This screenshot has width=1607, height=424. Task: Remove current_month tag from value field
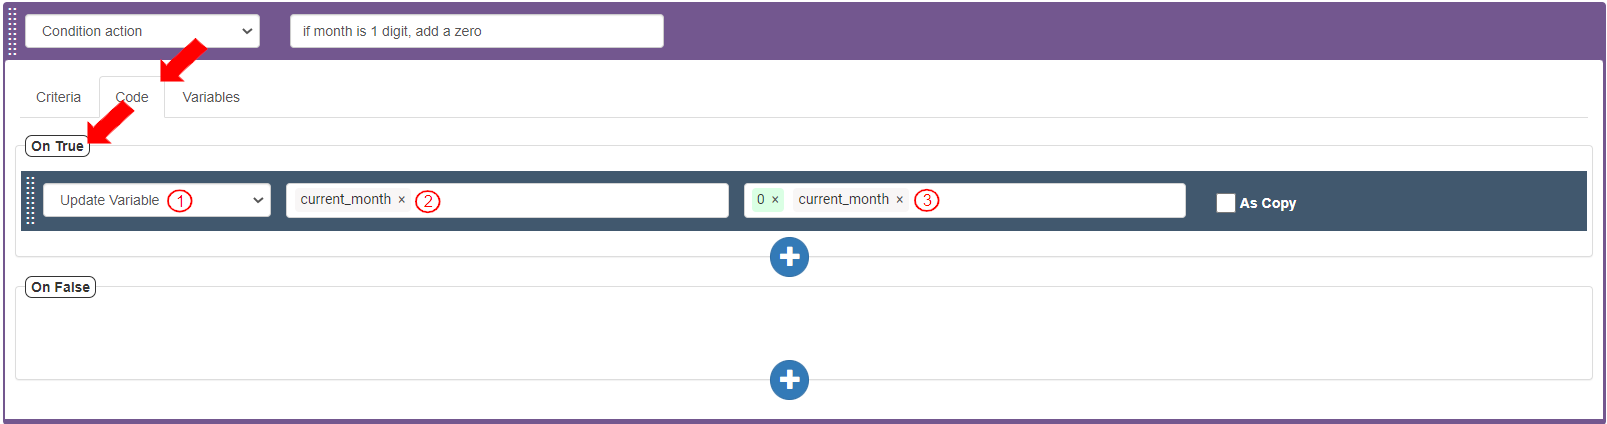pos(899,200)
